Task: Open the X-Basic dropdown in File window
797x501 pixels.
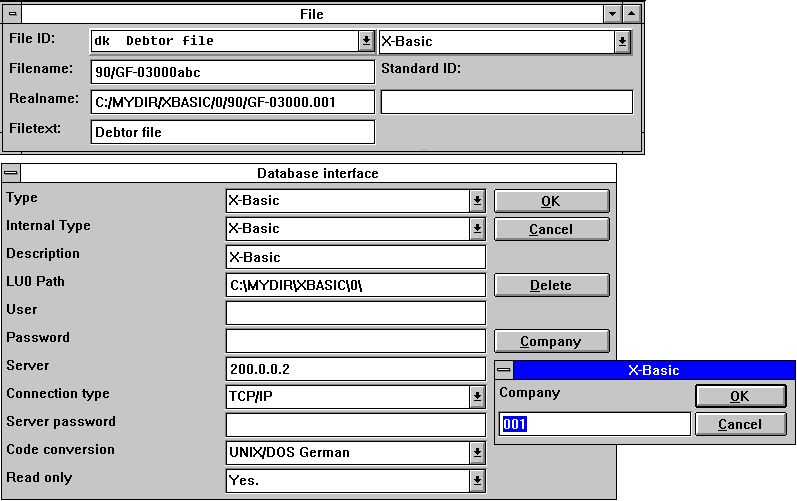Action: point(622,42)
